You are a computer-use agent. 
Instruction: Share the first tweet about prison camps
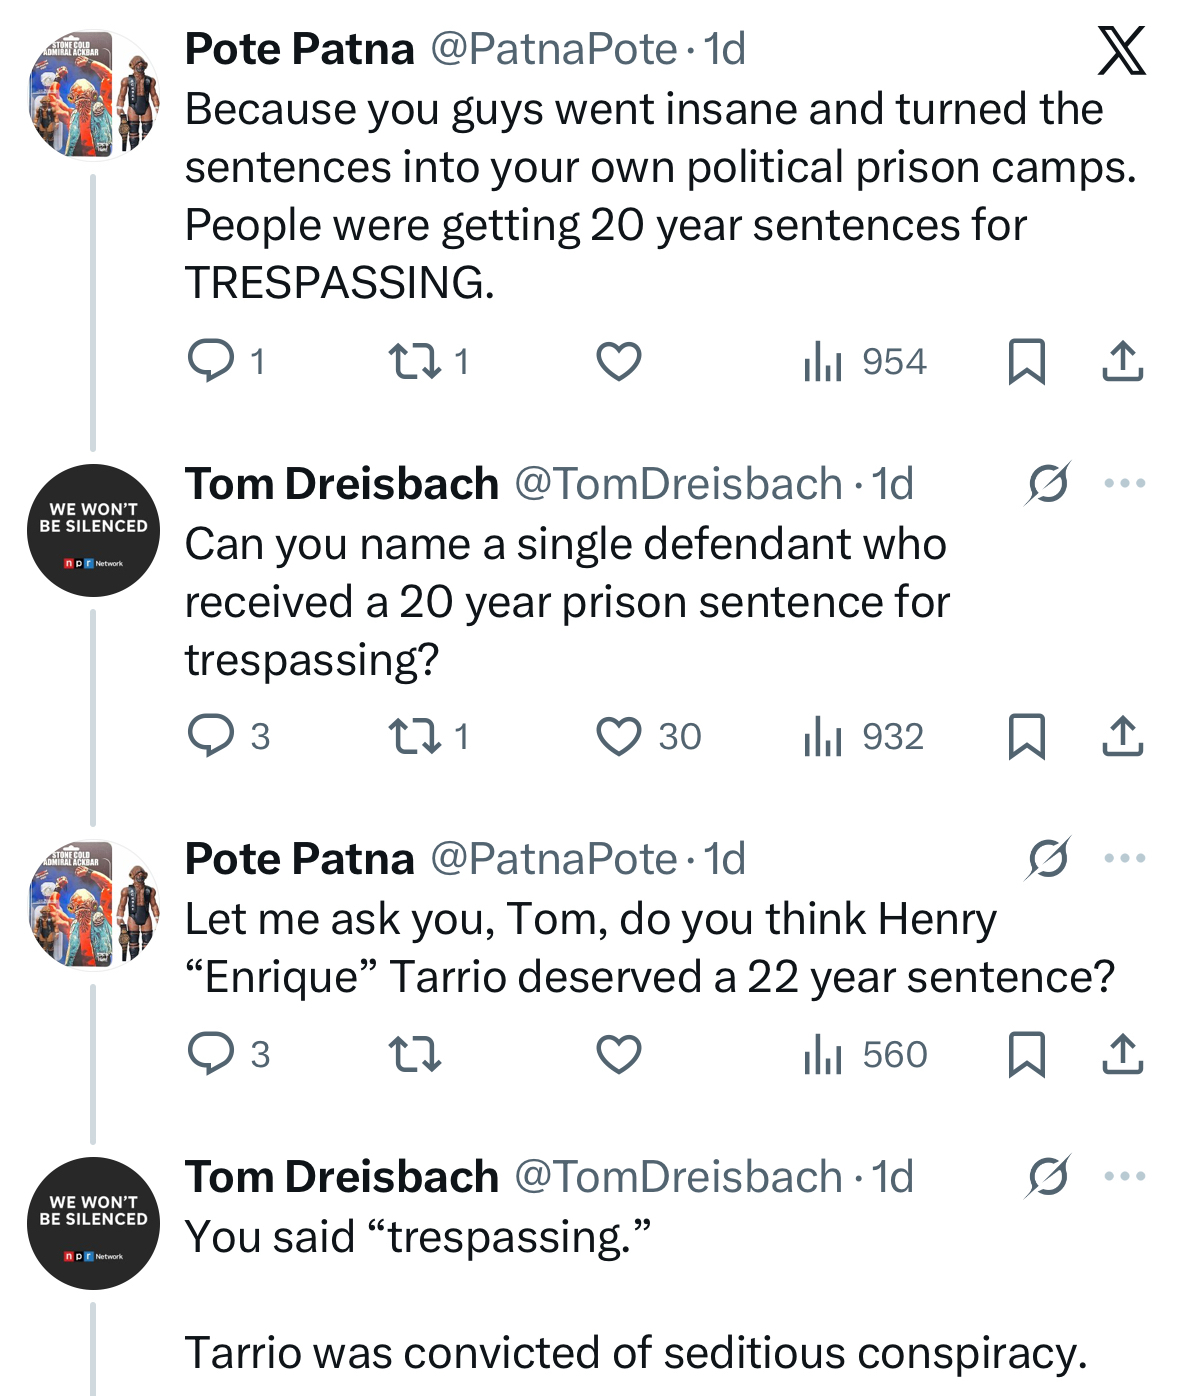[1122, 361]
